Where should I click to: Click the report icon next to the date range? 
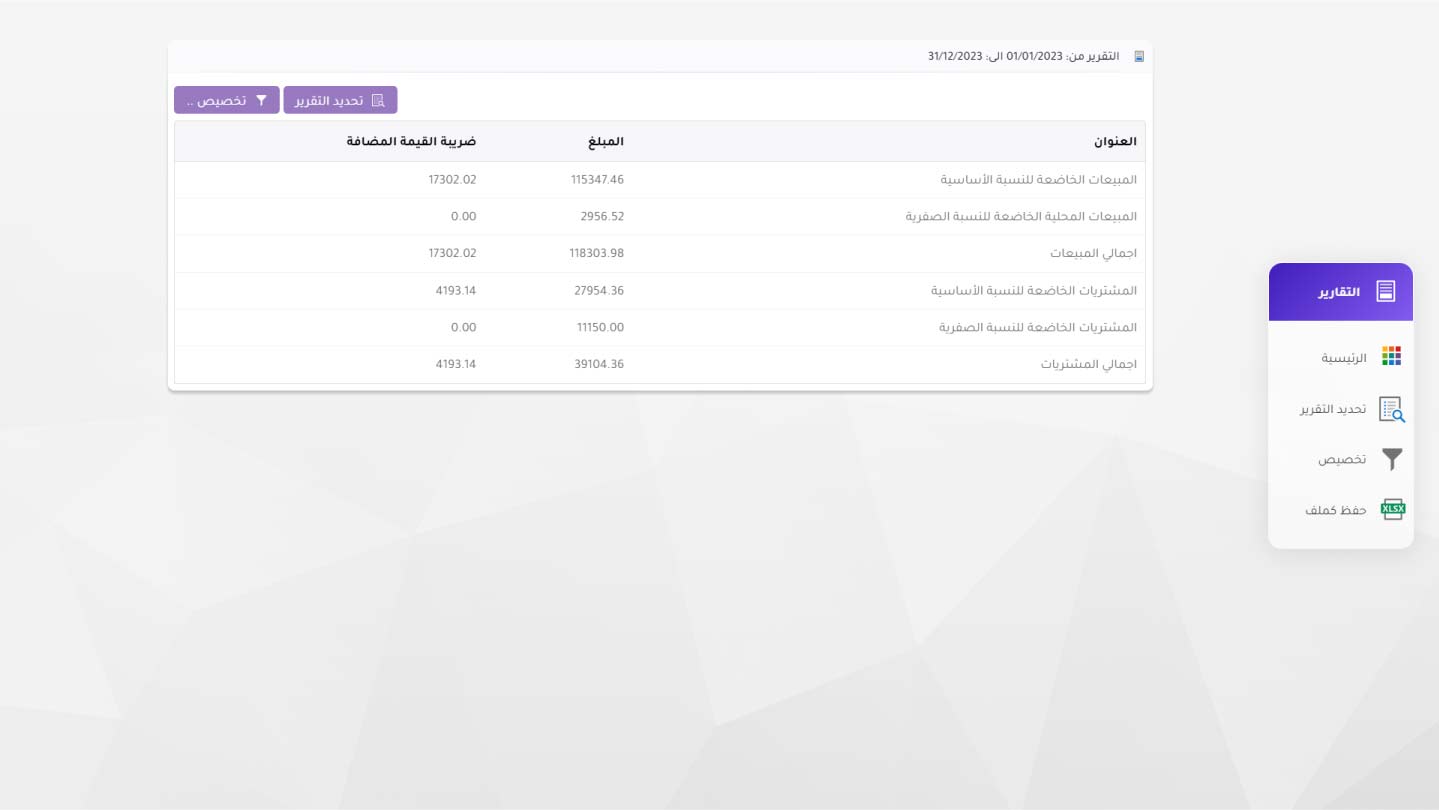point(1139,57)
